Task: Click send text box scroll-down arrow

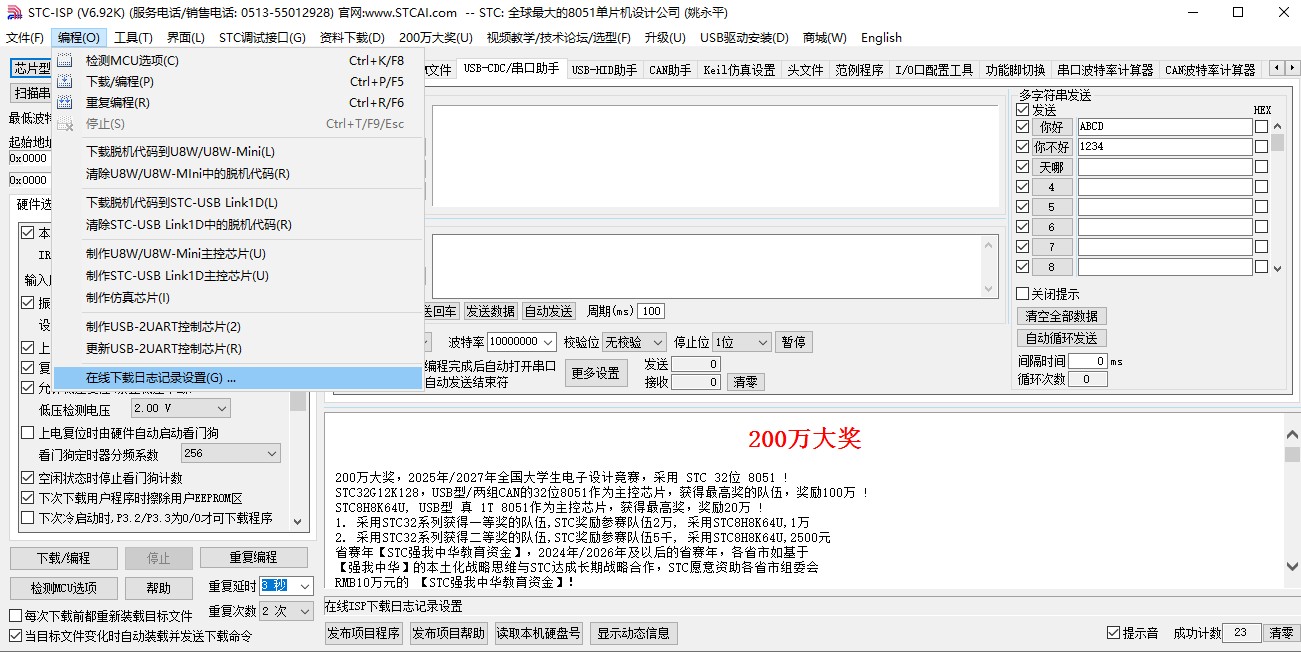Action: (990, 289)
